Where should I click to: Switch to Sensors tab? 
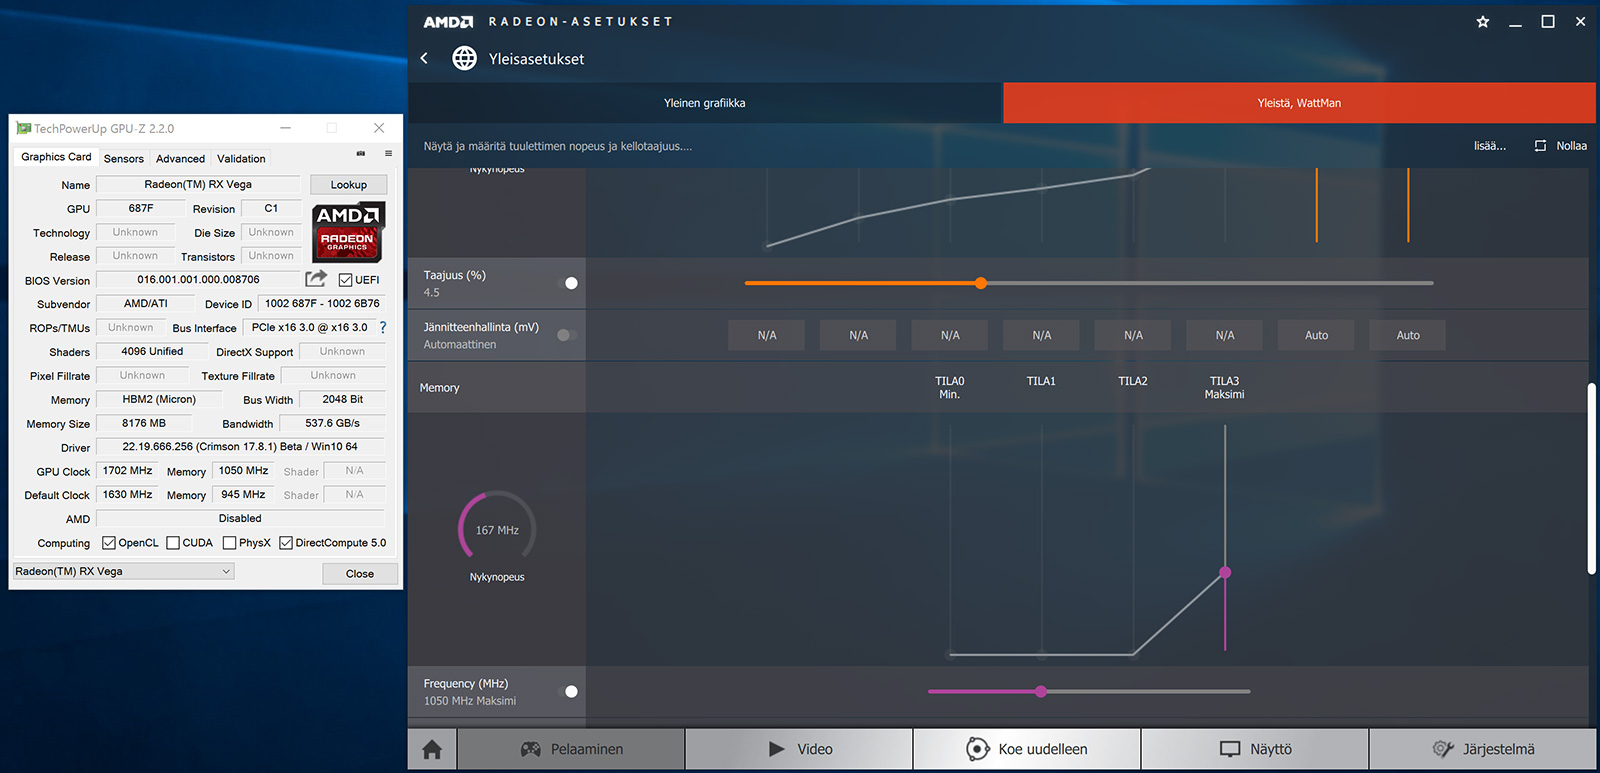(124, 159)
